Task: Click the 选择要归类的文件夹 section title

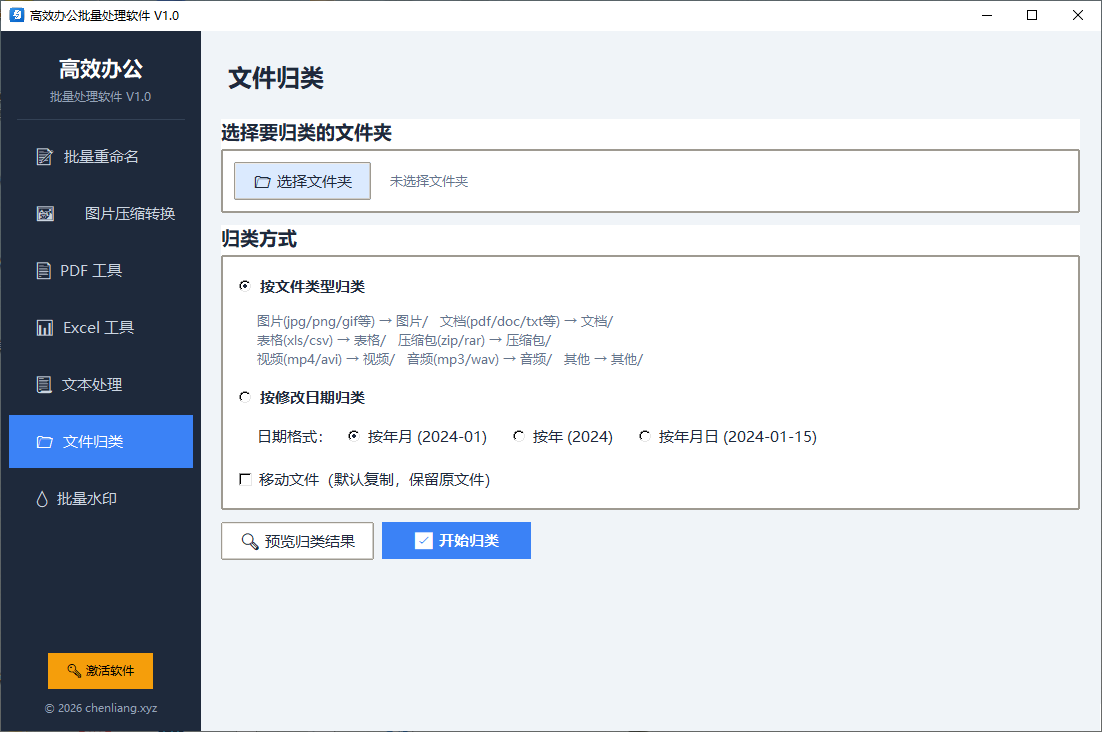Action: click(x=306, y=133)
